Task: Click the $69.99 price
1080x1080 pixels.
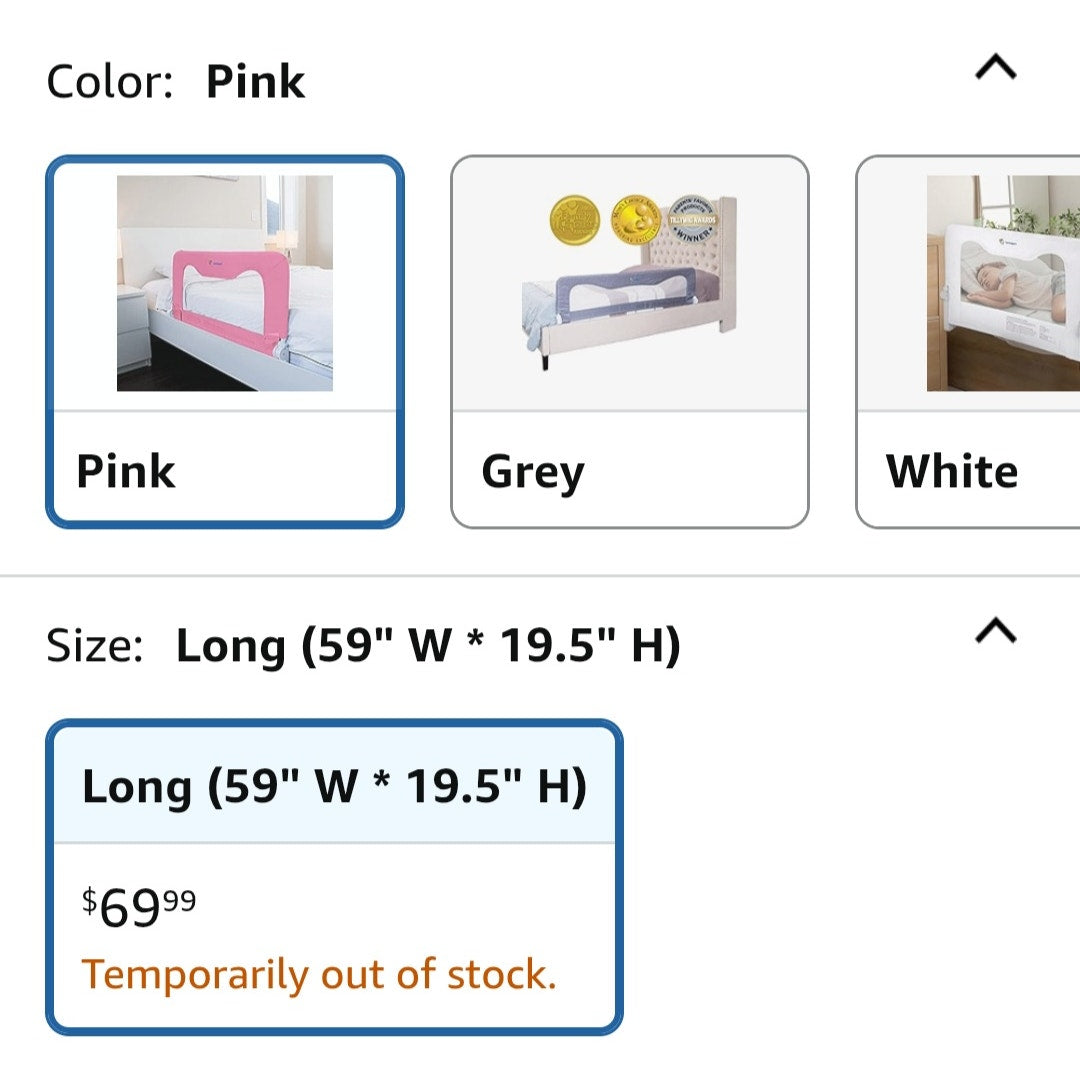Action: coord(139,907)
